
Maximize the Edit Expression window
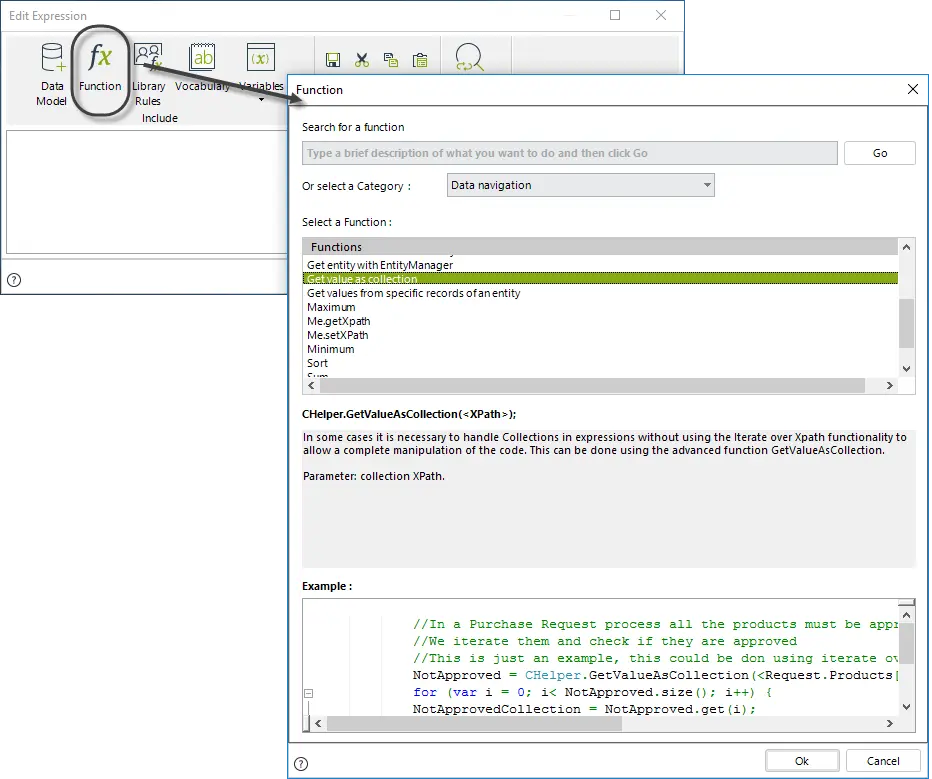615,15
